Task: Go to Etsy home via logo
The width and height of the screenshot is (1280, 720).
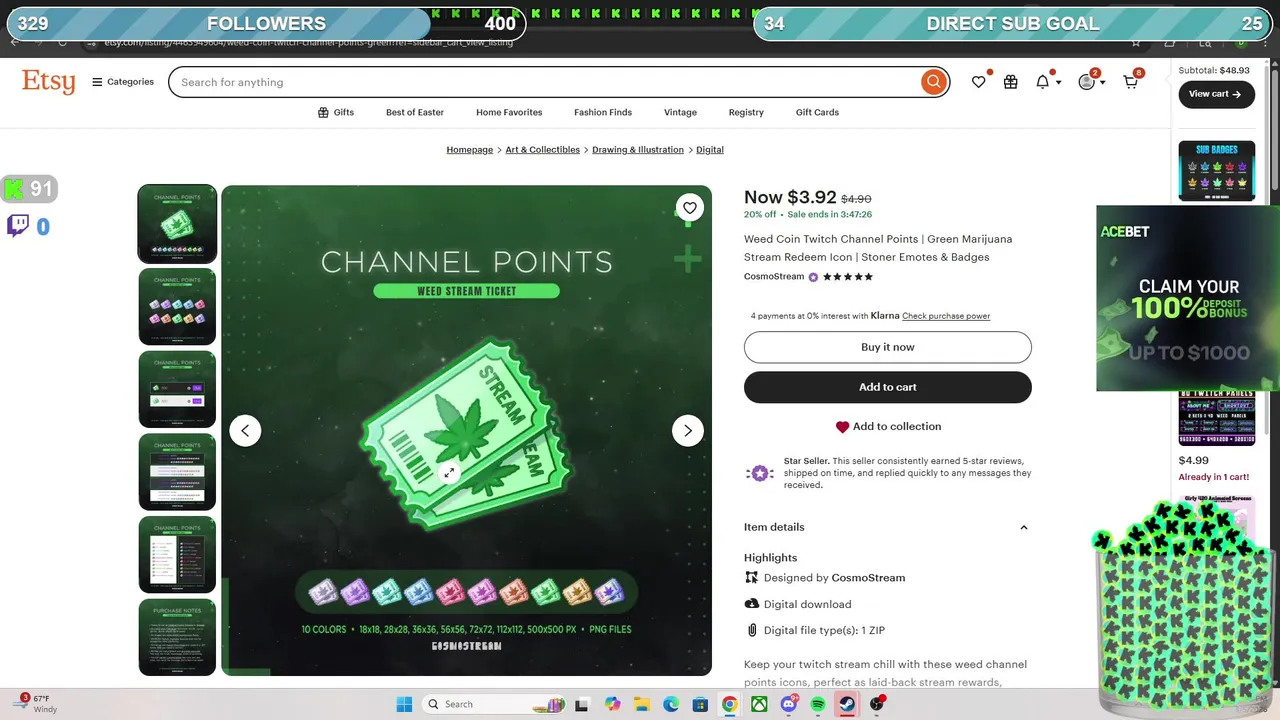Action: 49,82
